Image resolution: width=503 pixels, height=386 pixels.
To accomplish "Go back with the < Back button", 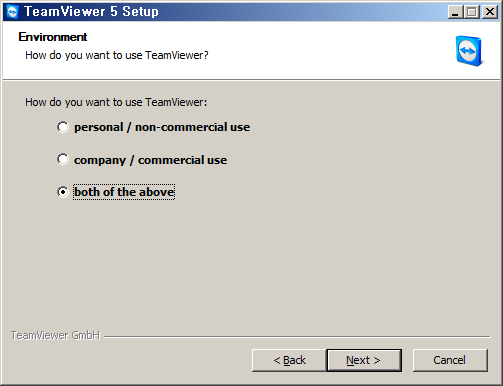I will (289, 360).
